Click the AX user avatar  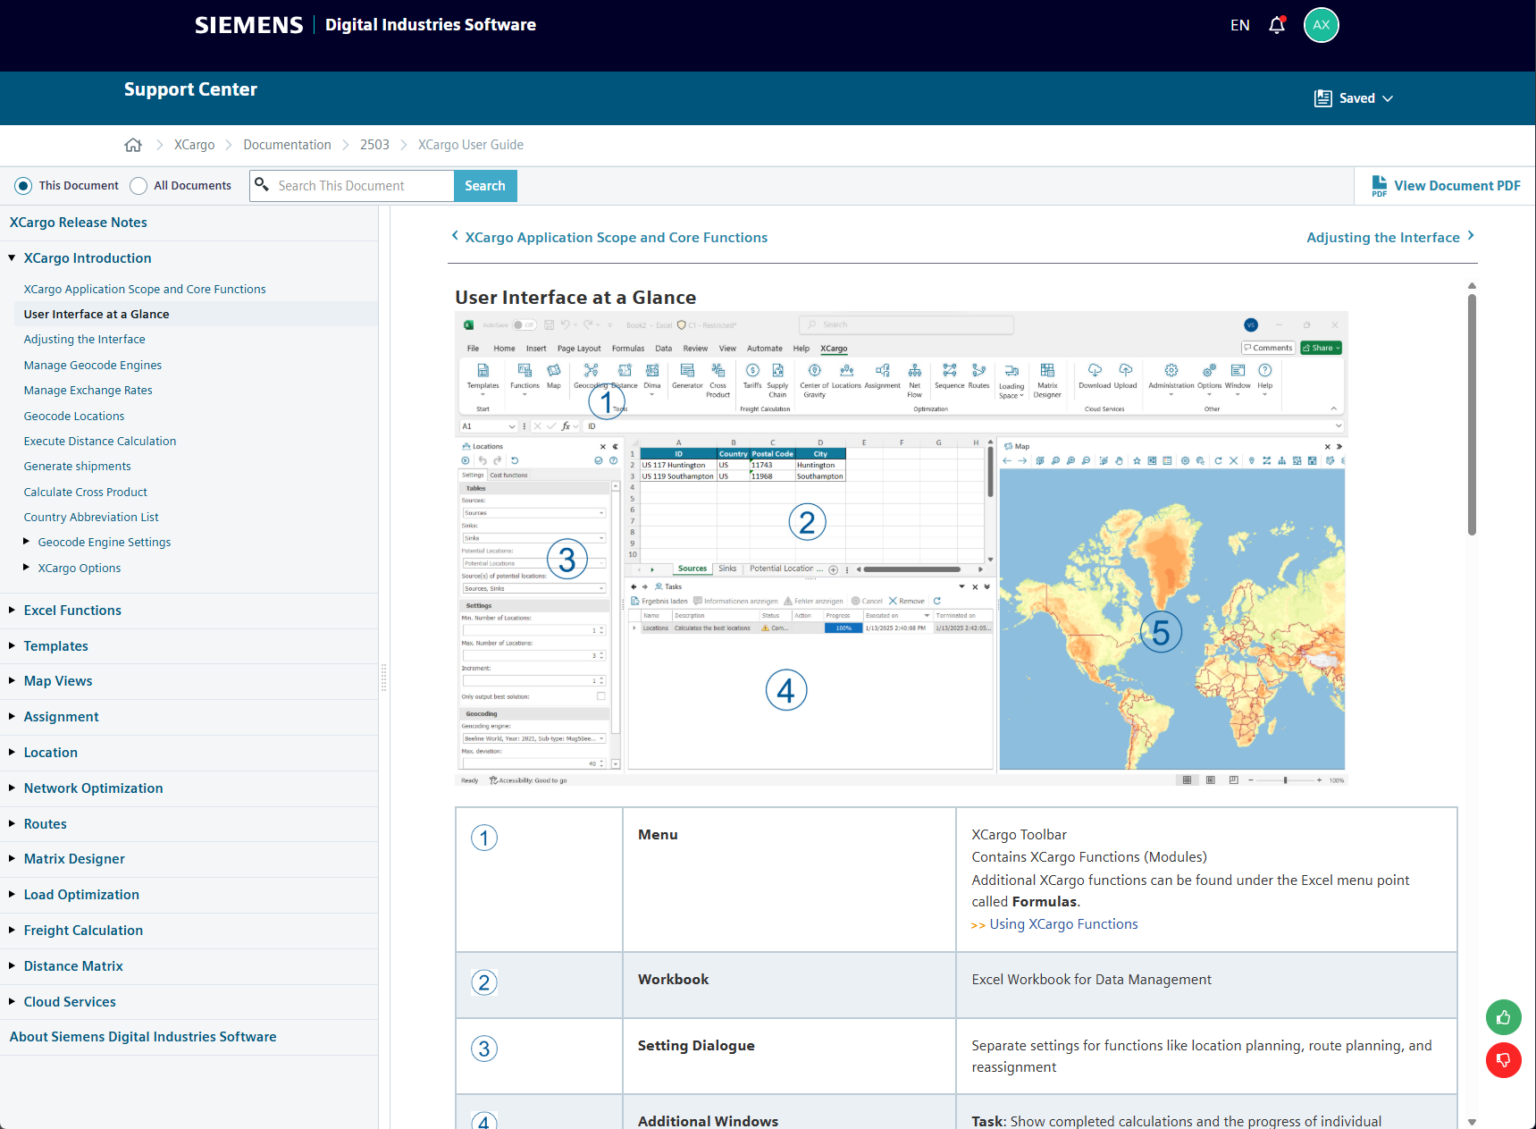[x=1320, y=25]
